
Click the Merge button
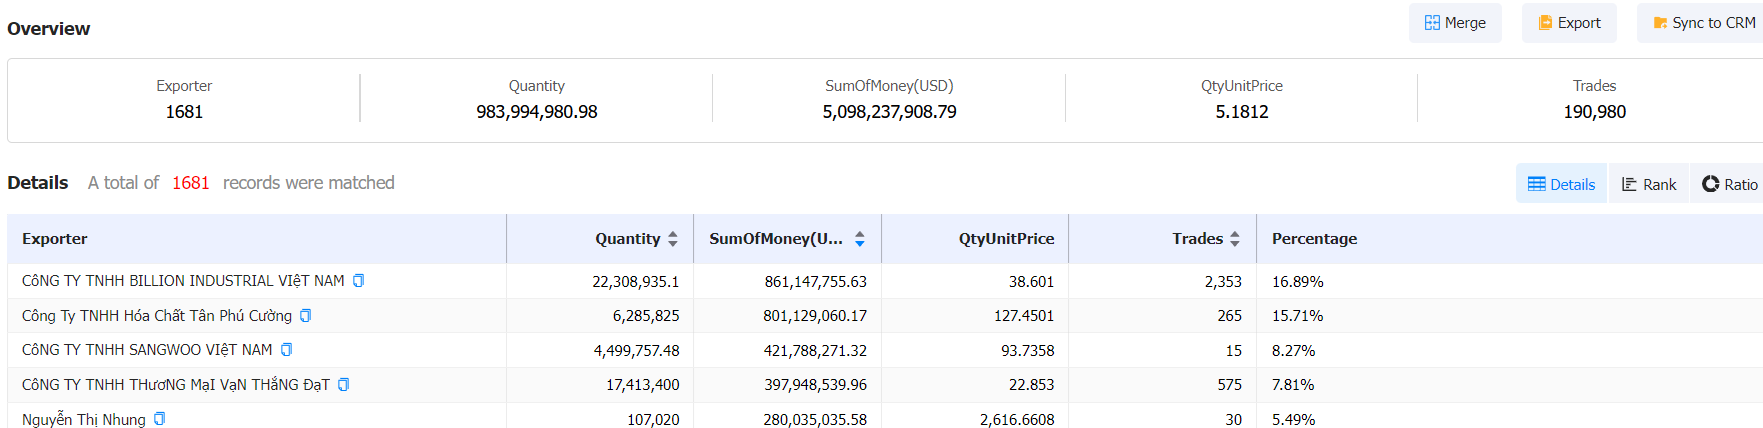[x=1455, y=23]
